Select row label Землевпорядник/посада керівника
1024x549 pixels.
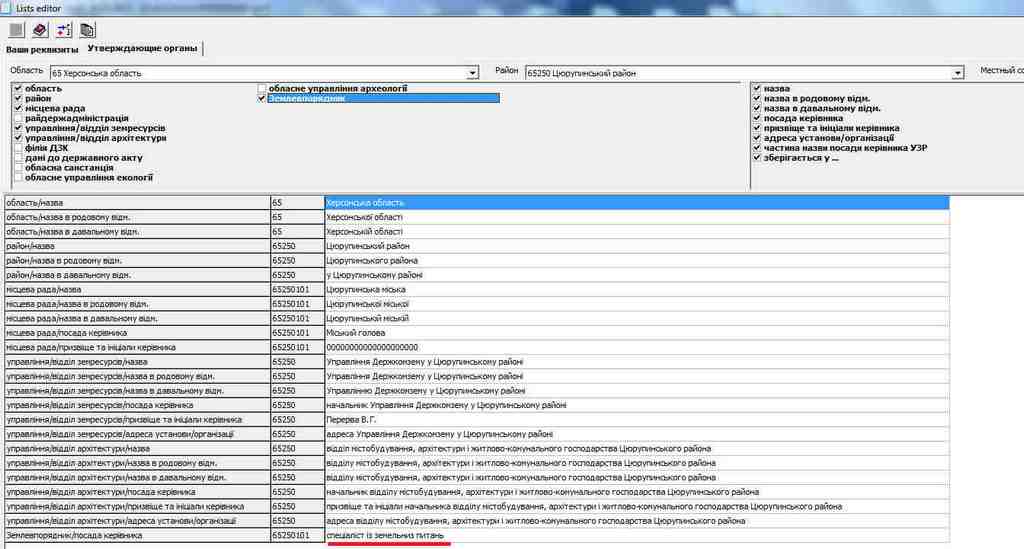pyautogui.click(x=137, y=535)
